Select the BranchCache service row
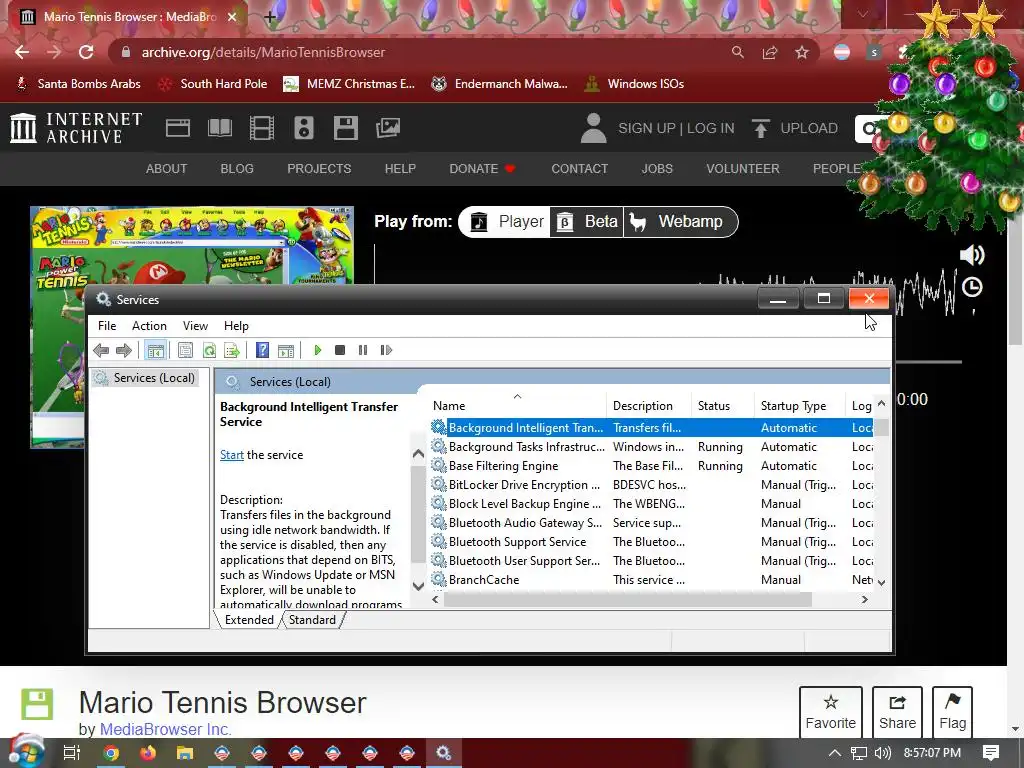 651,580
